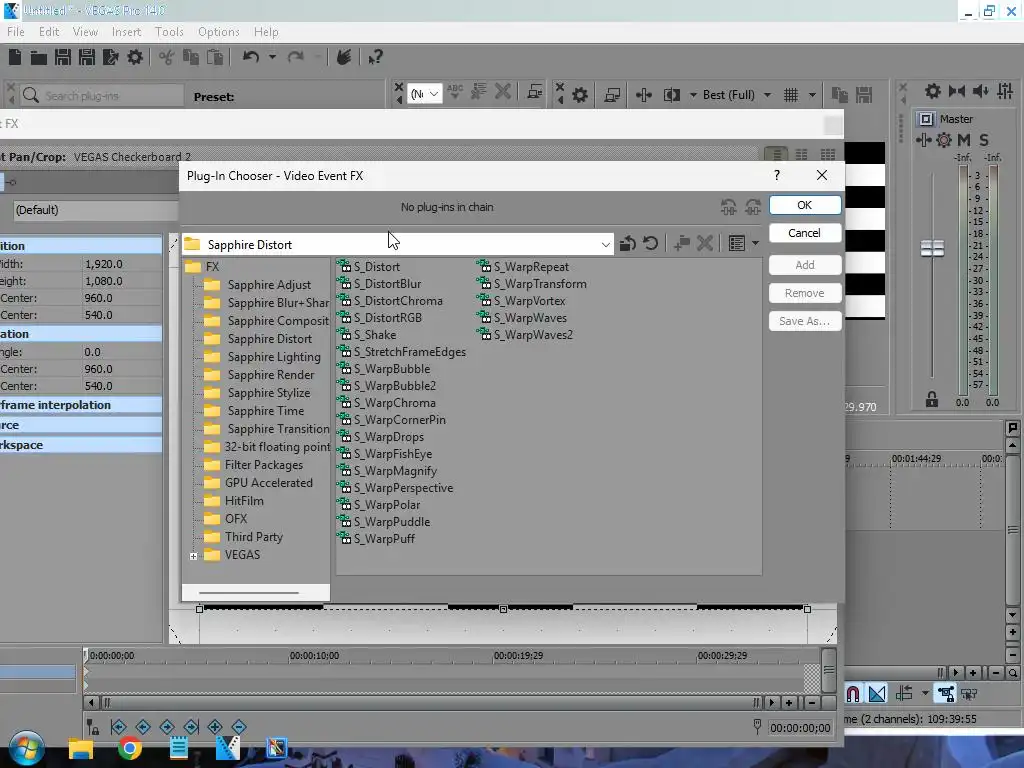Click the Plug-In Chooser help question mark

(776, 175)
